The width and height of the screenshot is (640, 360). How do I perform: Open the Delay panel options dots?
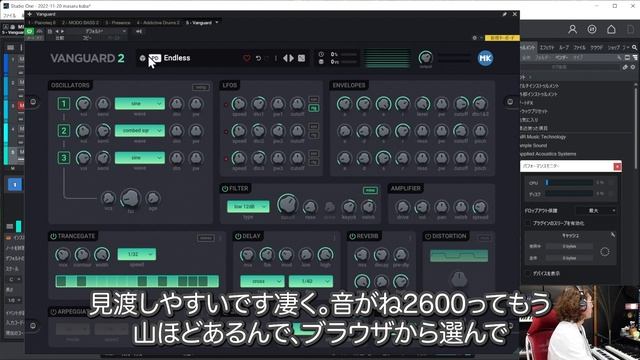tap(334, 238)
